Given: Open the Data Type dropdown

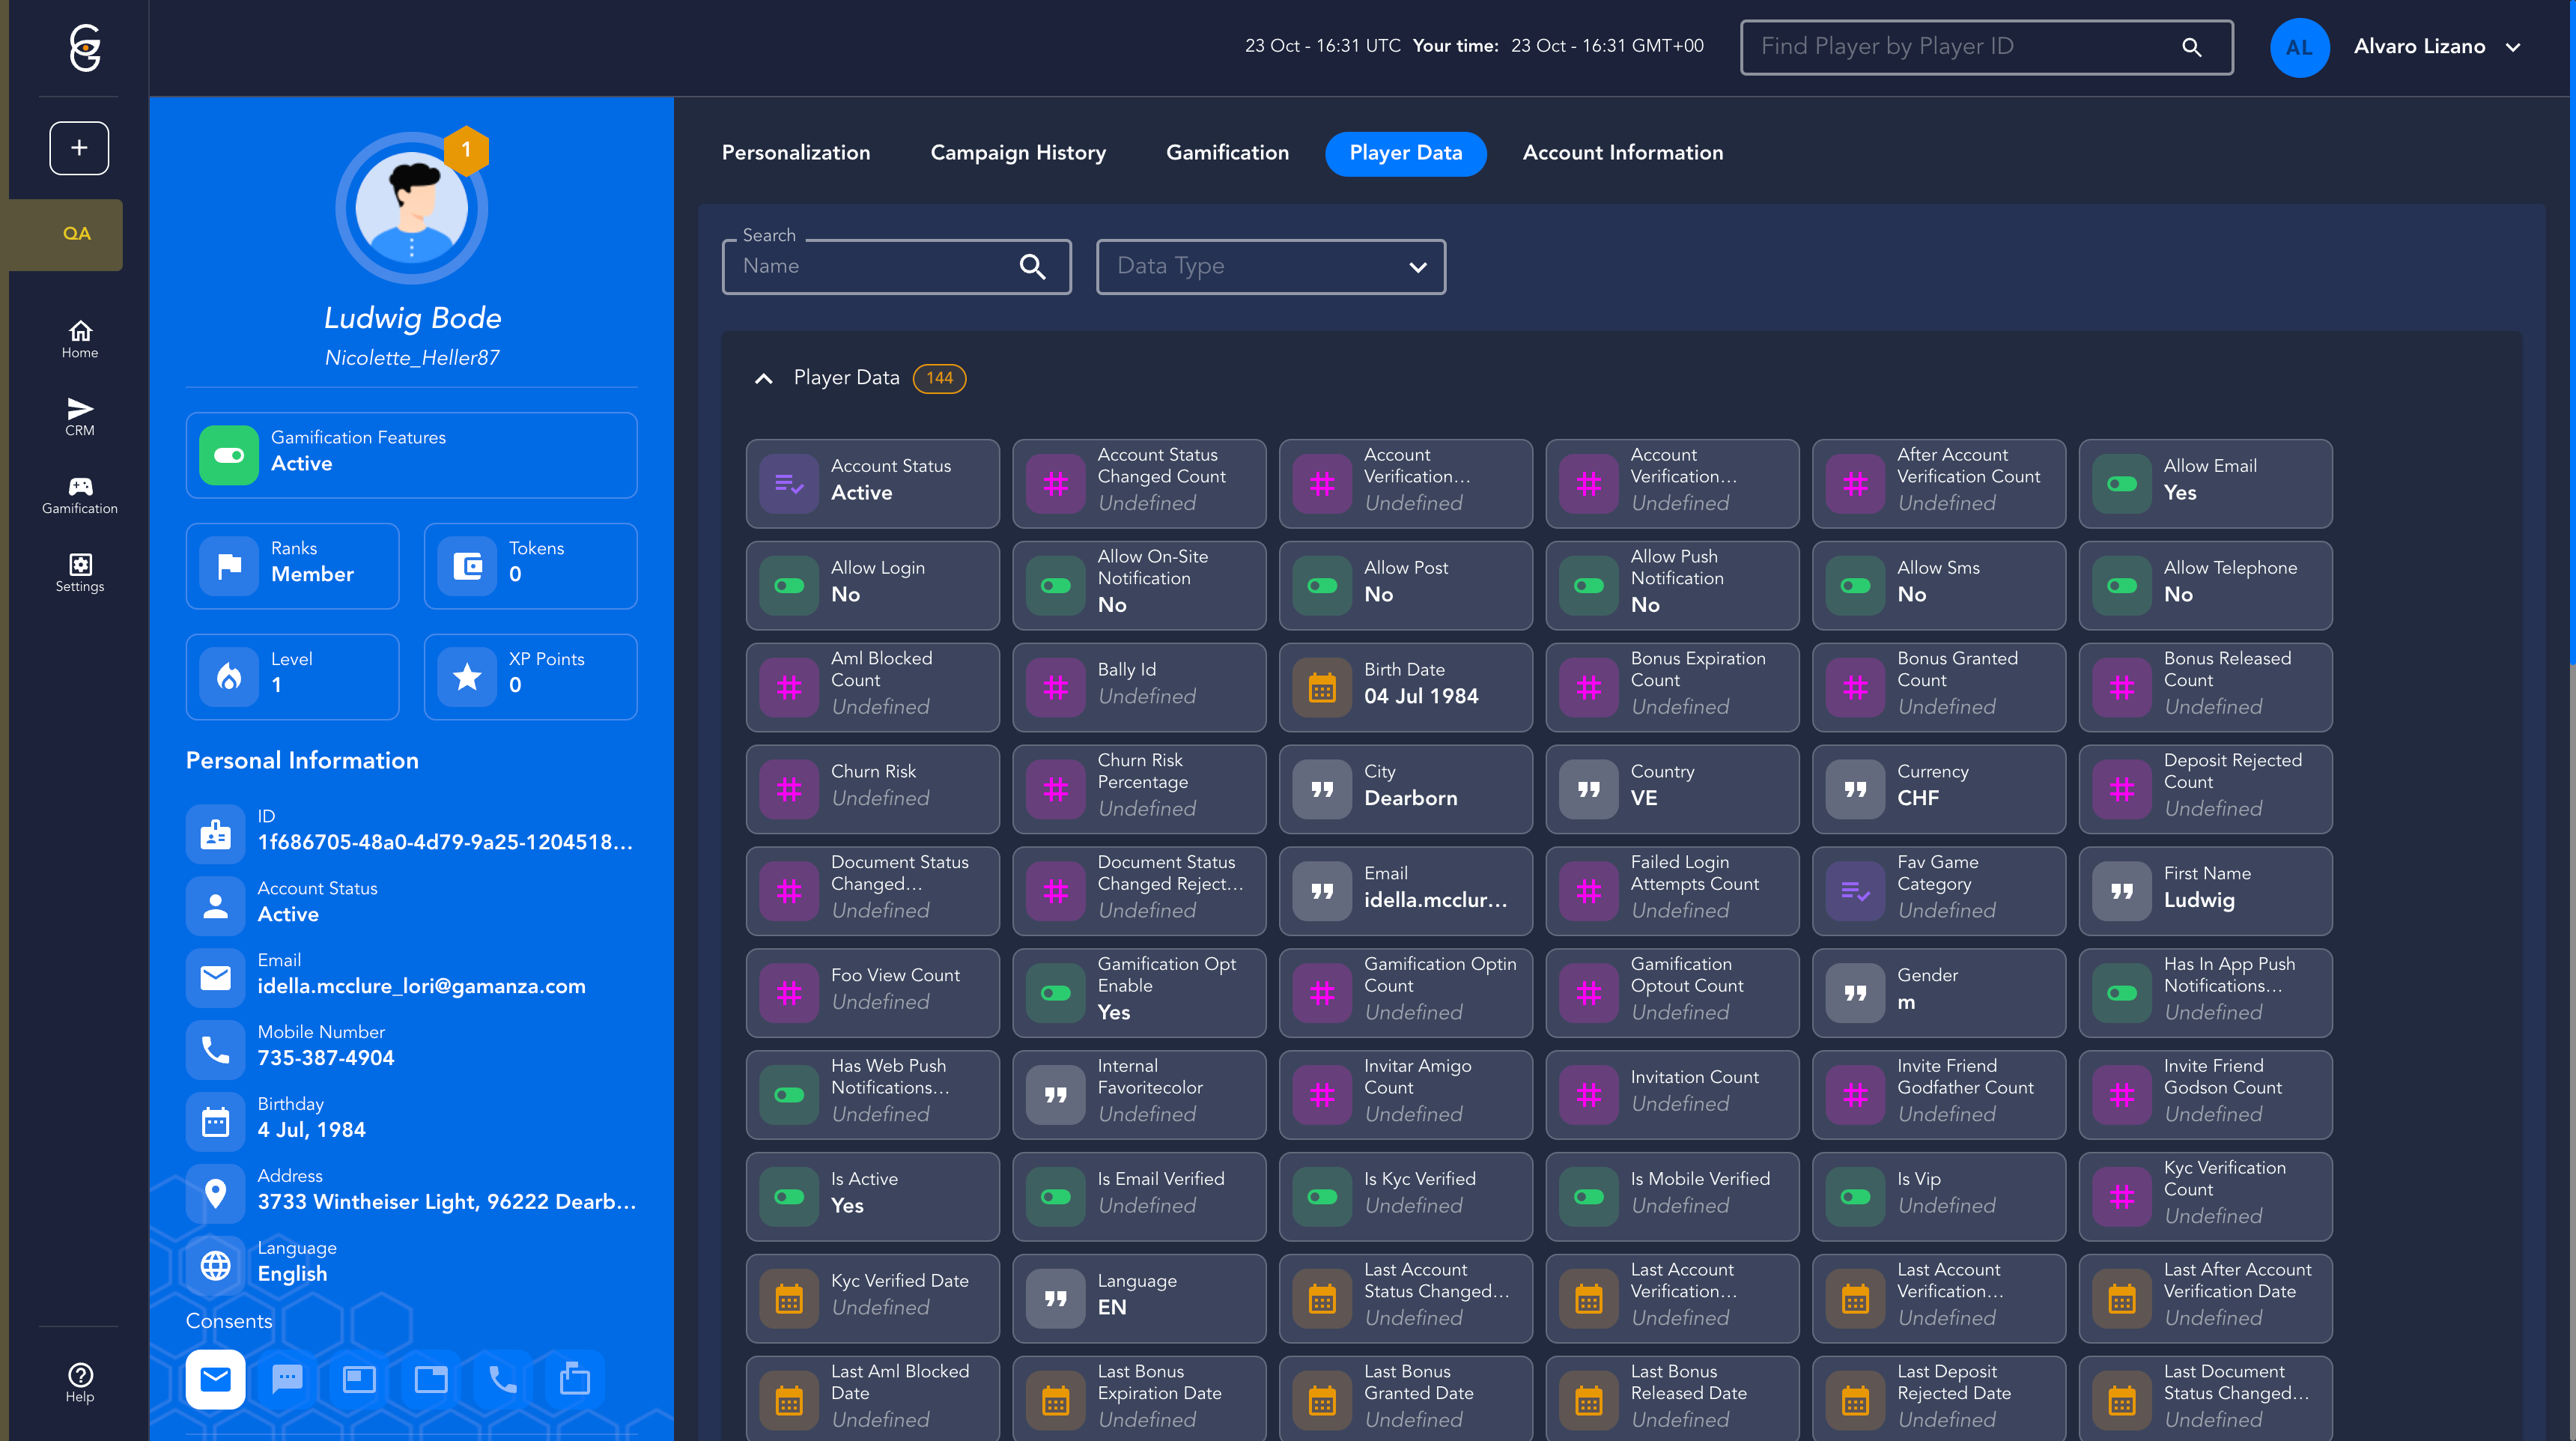Looking at the screenshot, I should coord(1270,266).
